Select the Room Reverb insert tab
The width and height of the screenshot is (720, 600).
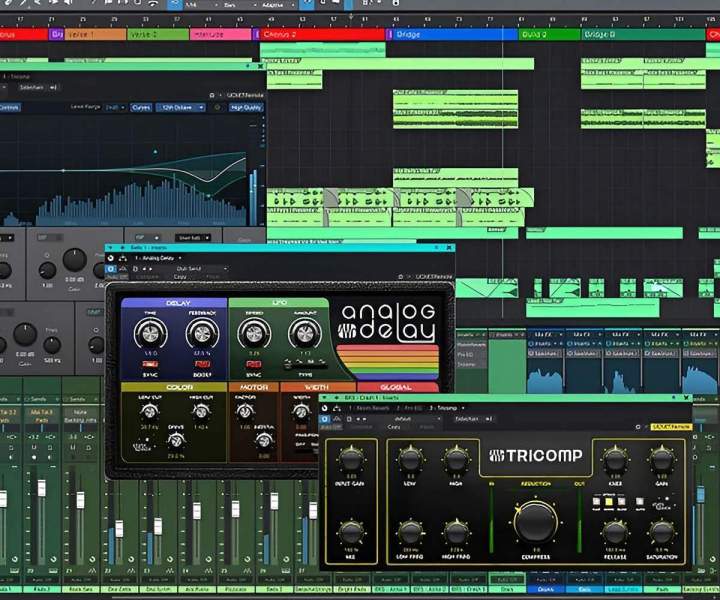point(370,408)
